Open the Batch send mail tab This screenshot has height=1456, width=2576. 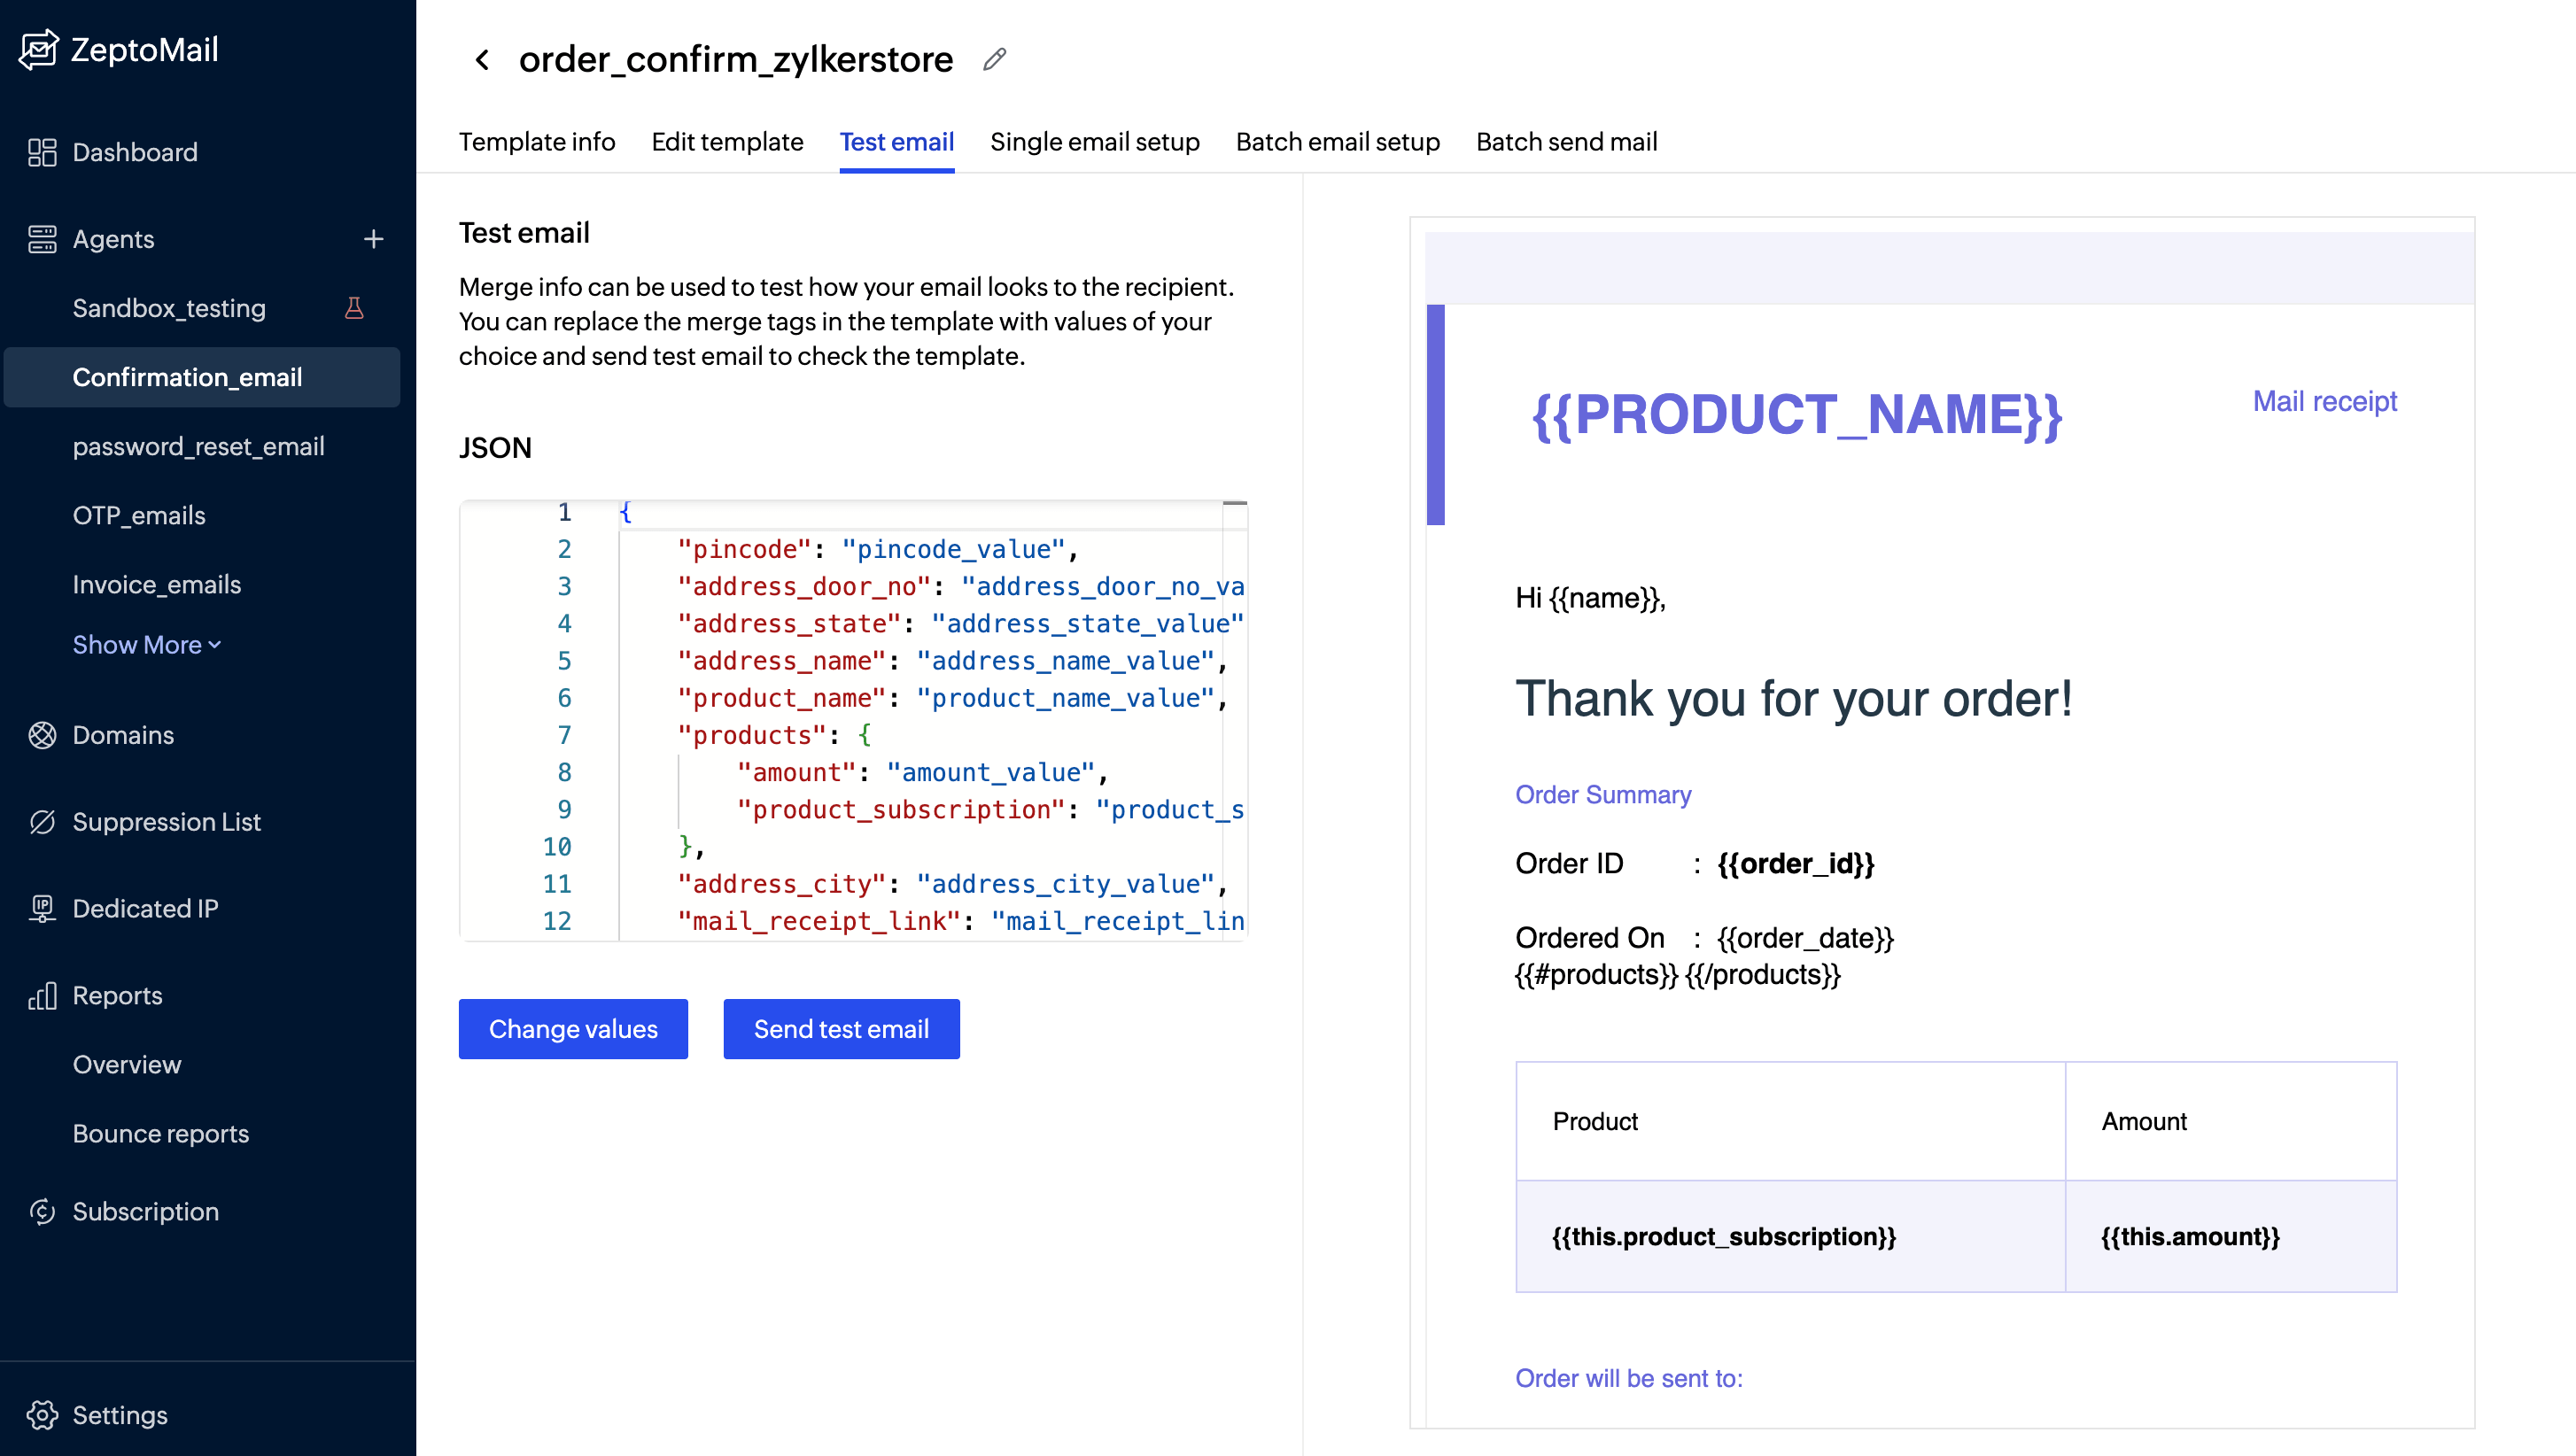[x=1566, y=142]
